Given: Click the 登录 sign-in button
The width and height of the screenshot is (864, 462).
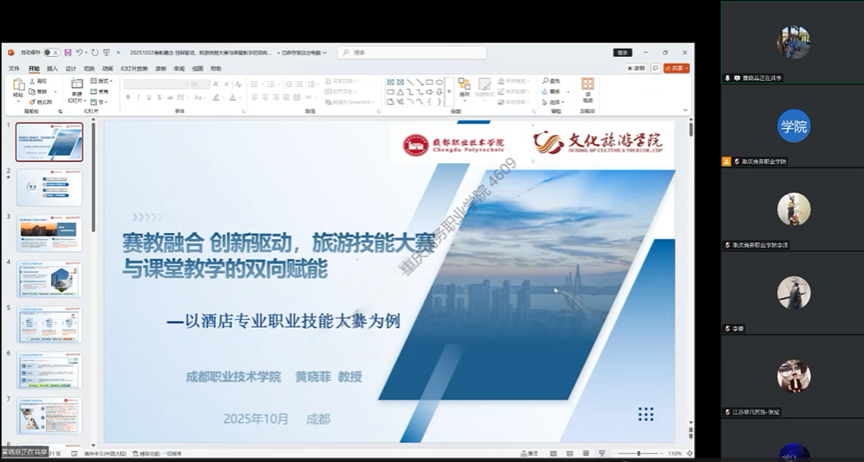Looking at the screenshot, I should pyautogui.click(x=624, y=52).
